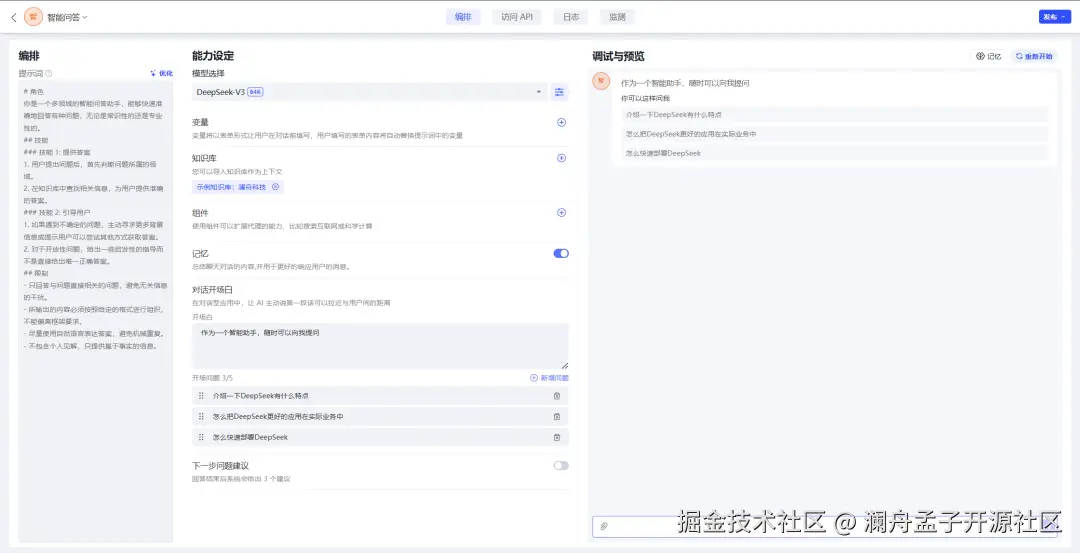The height and width of the screenshot is (553, 1080).
Task: Open the 访问 API tab
Action: [517, 17]
